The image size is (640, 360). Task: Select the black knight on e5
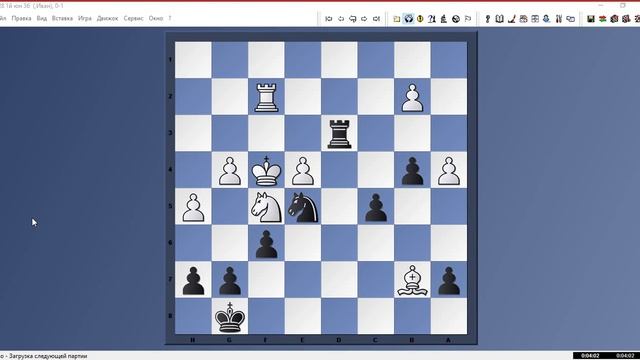[x=303, y=207]
